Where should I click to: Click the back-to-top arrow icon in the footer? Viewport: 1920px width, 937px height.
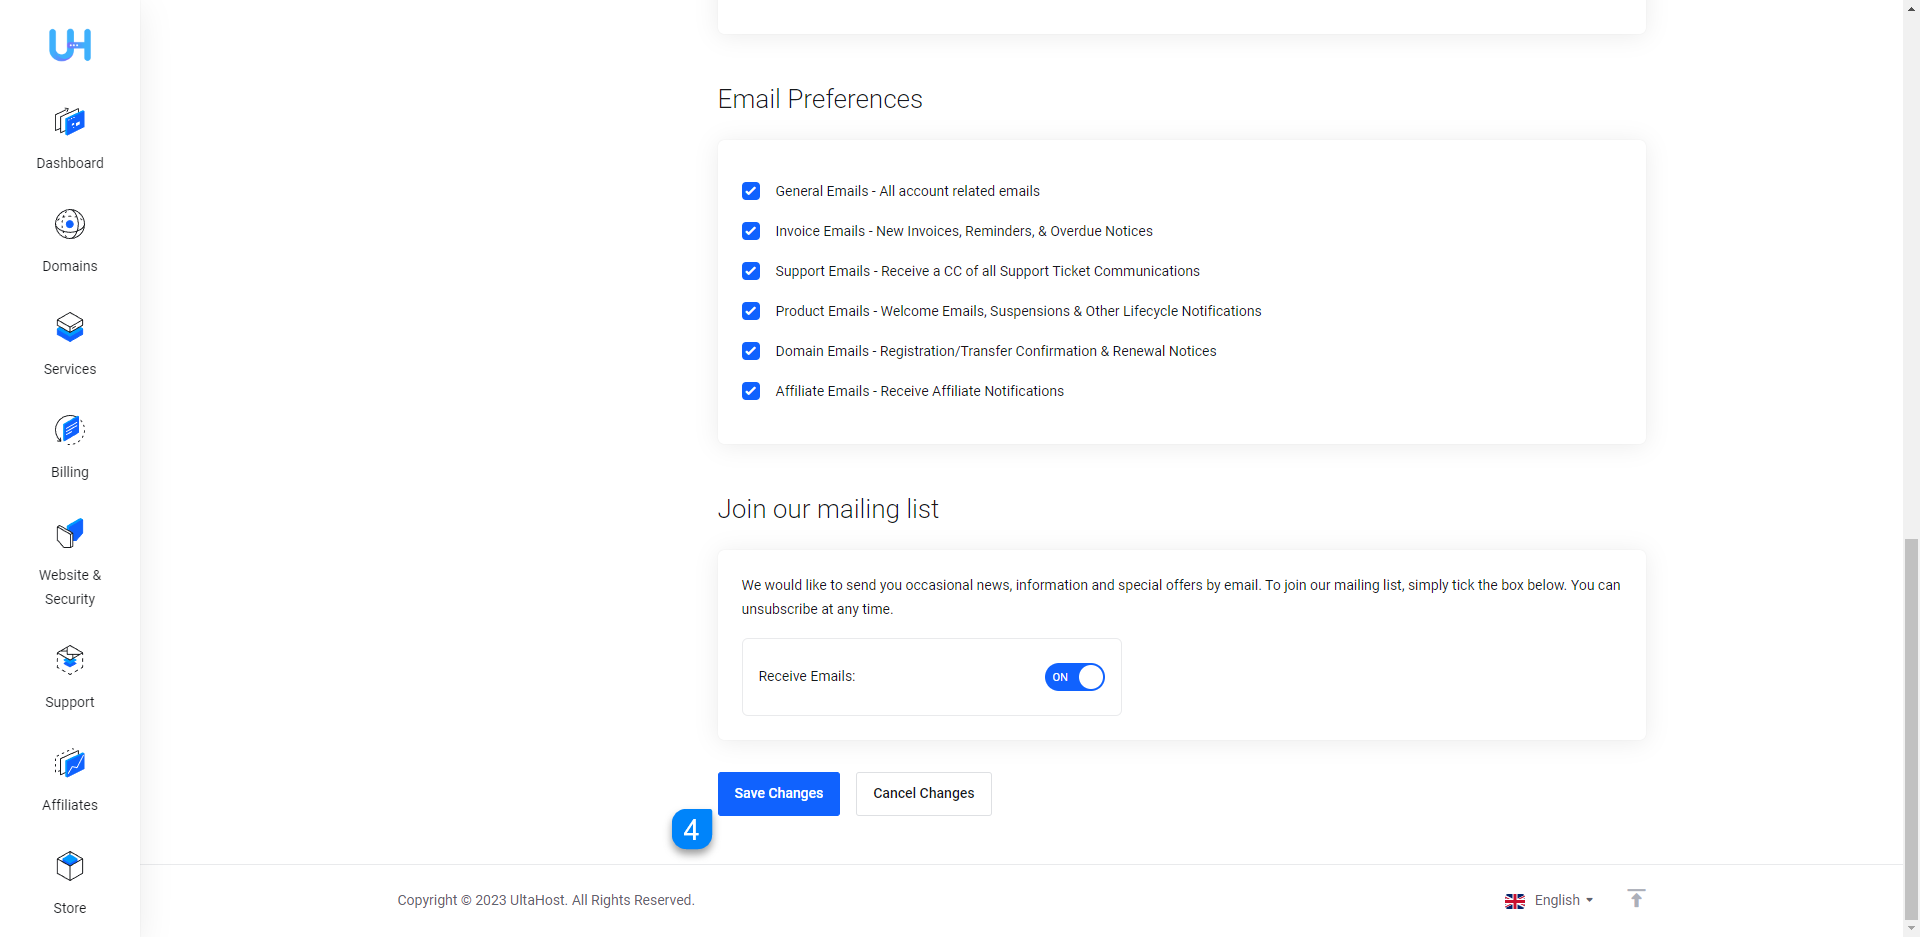tap(1636, 899)
